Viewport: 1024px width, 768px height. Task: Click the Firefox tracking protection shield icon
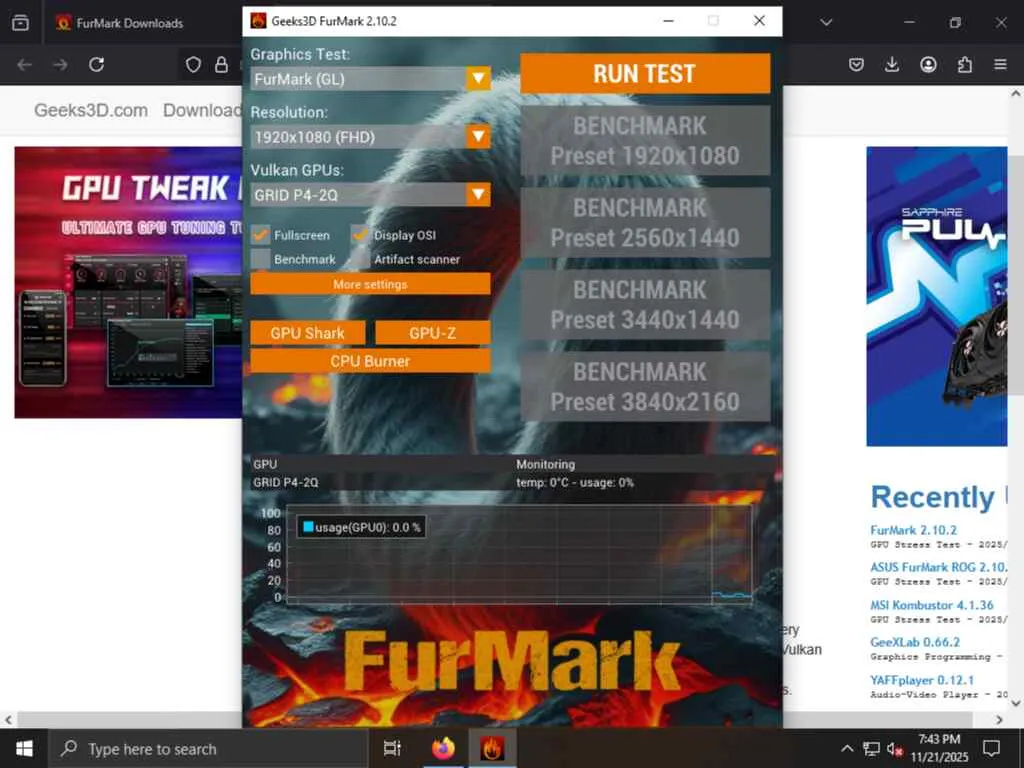193,65
